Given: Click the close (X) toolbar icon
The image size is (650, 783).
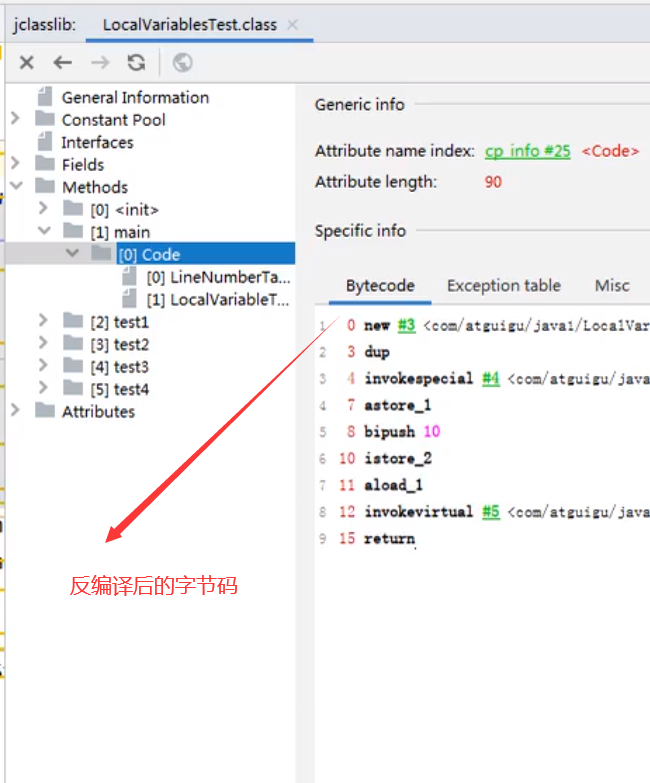Looking at the screenshot, I should (26, 62).
